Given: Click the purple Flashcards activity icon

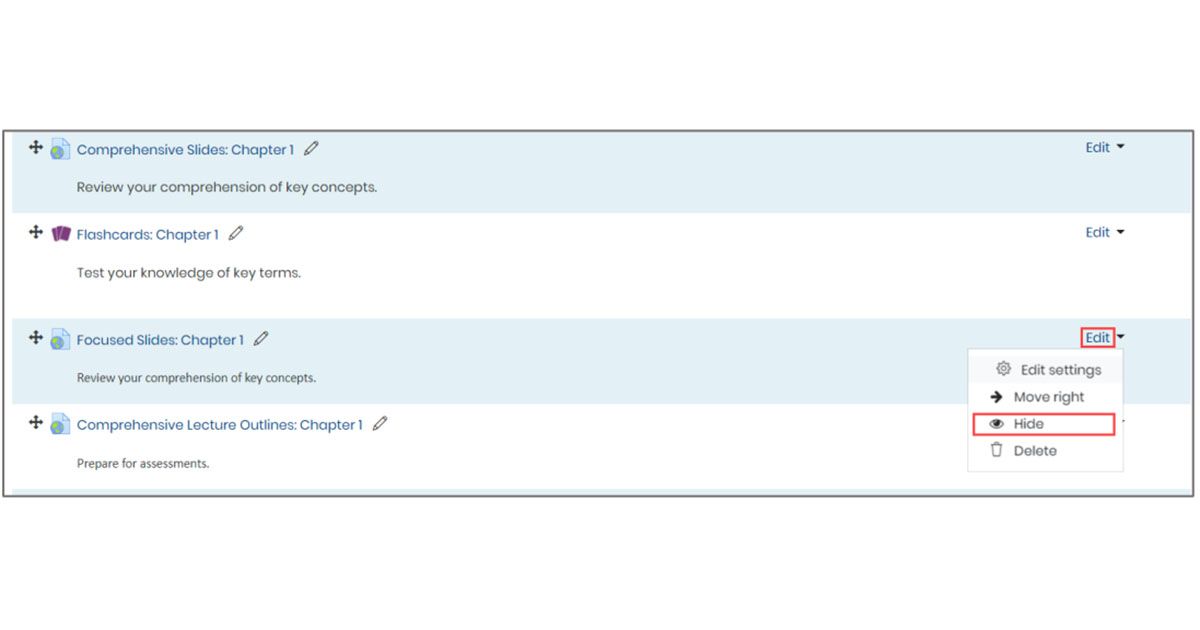Looking at the screenshot, I should click(x=61, y=234).
